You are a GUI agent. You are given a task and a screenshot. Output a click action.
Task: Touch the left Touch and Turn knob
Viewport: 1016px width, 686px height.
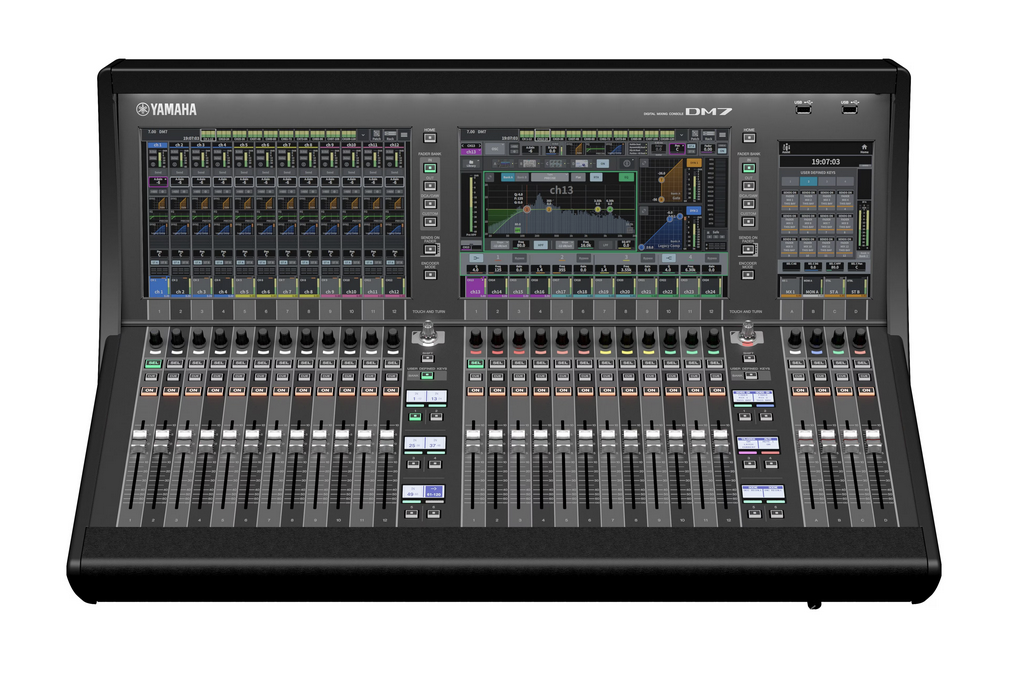(428, 332)
